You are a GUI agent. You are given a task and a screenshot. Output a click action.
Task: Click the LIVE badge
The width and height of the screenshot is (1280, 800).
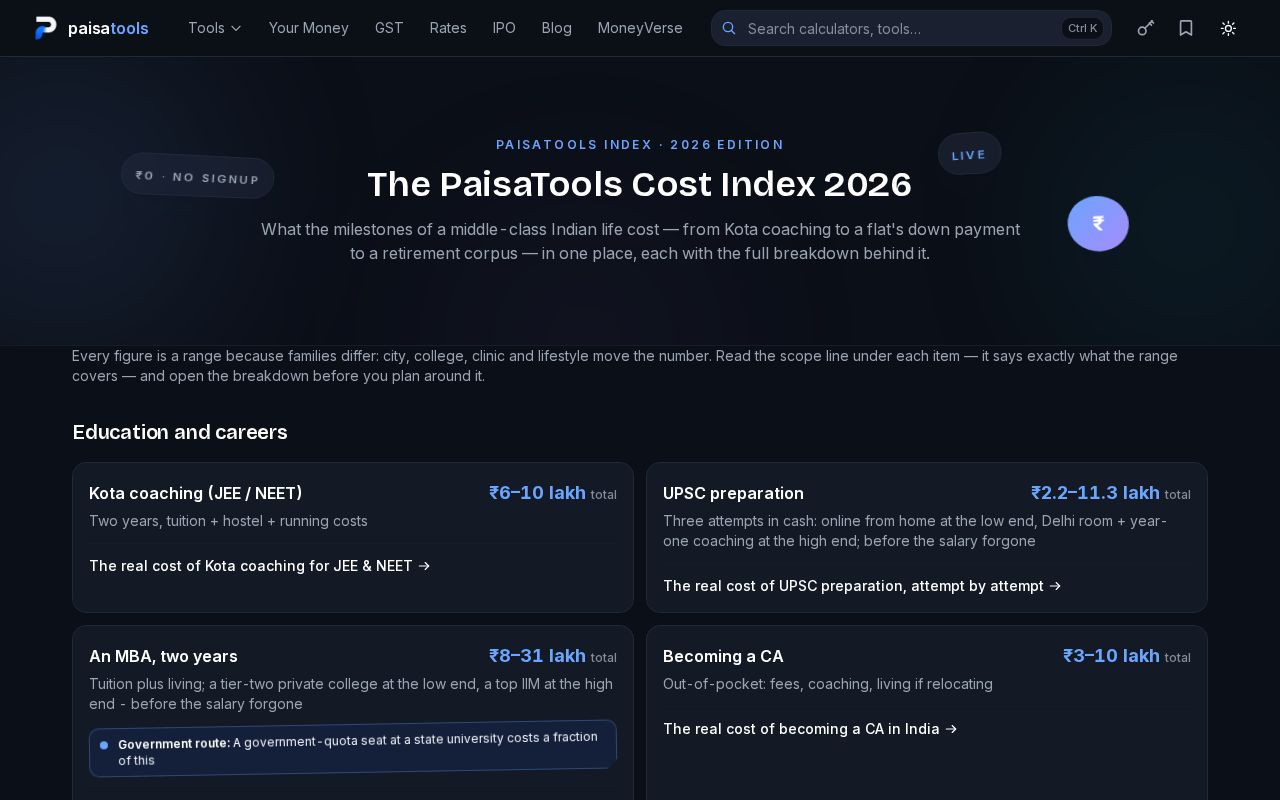[x=969, y=154]
